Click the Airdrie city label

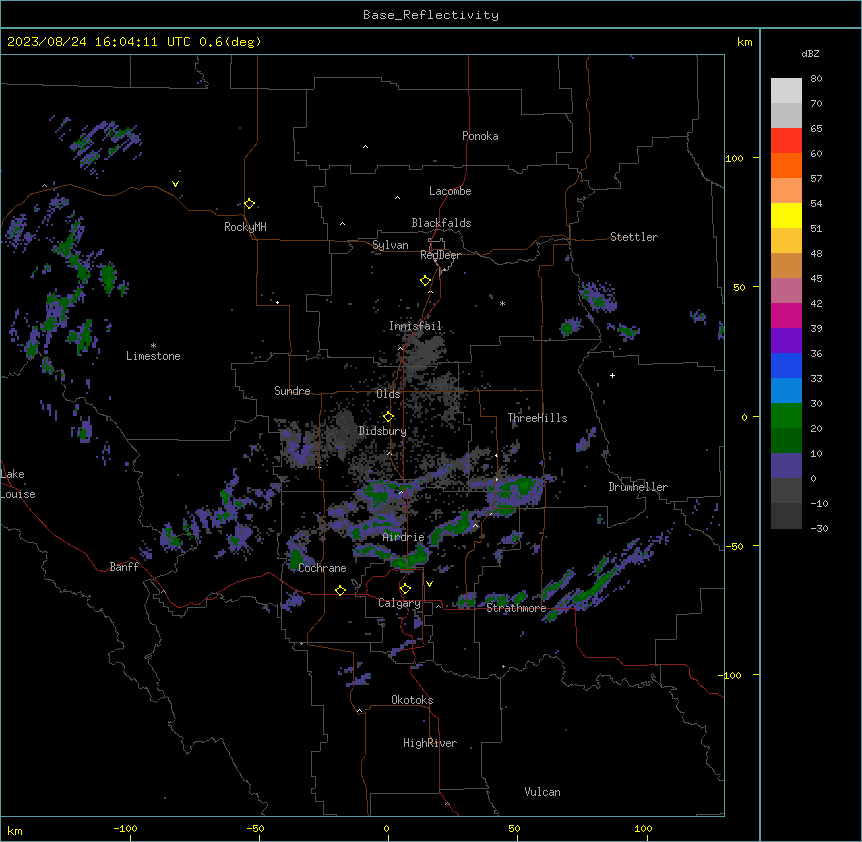tap(403, 537)
